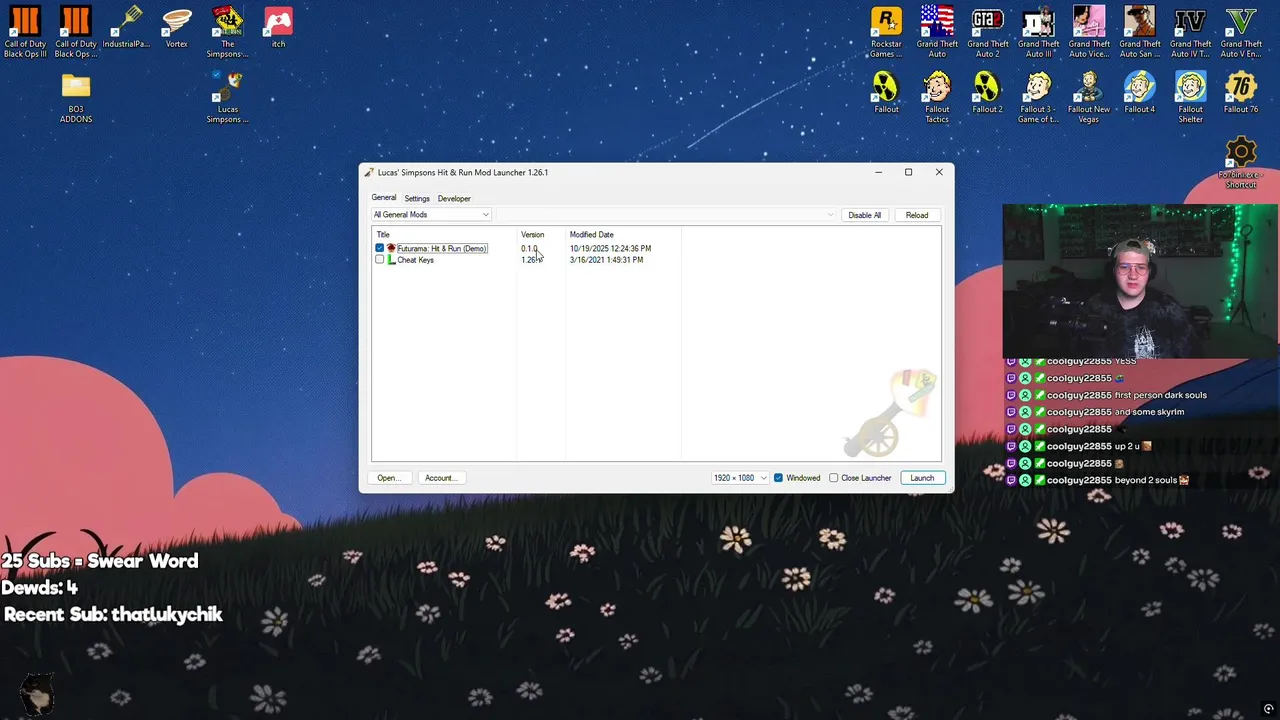Click the 3/16/2021 1:49:31 PM date cell
The width and height of the screenshot is (1280, 720).
[606, 260]
